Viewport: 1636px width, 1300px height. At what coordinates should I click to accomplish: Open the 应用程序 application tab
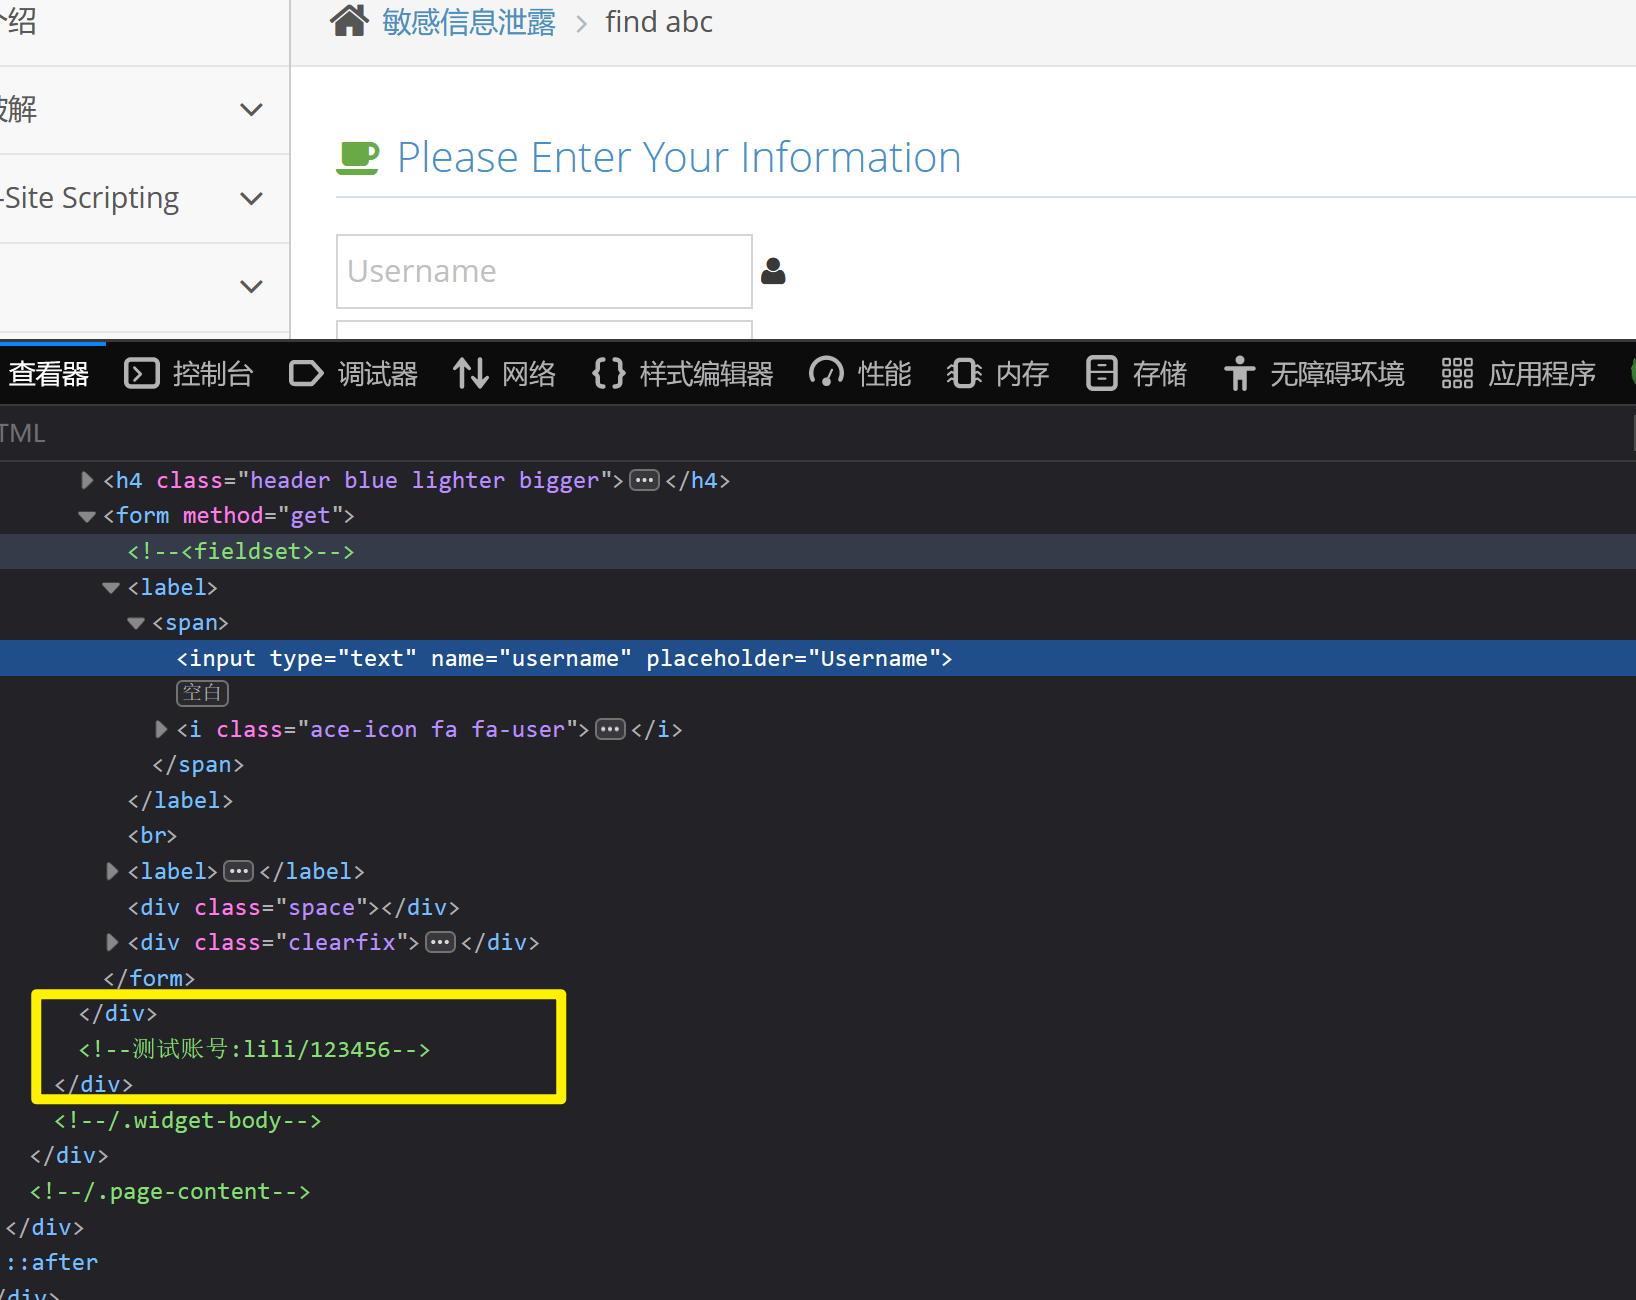click(1542, 374)
